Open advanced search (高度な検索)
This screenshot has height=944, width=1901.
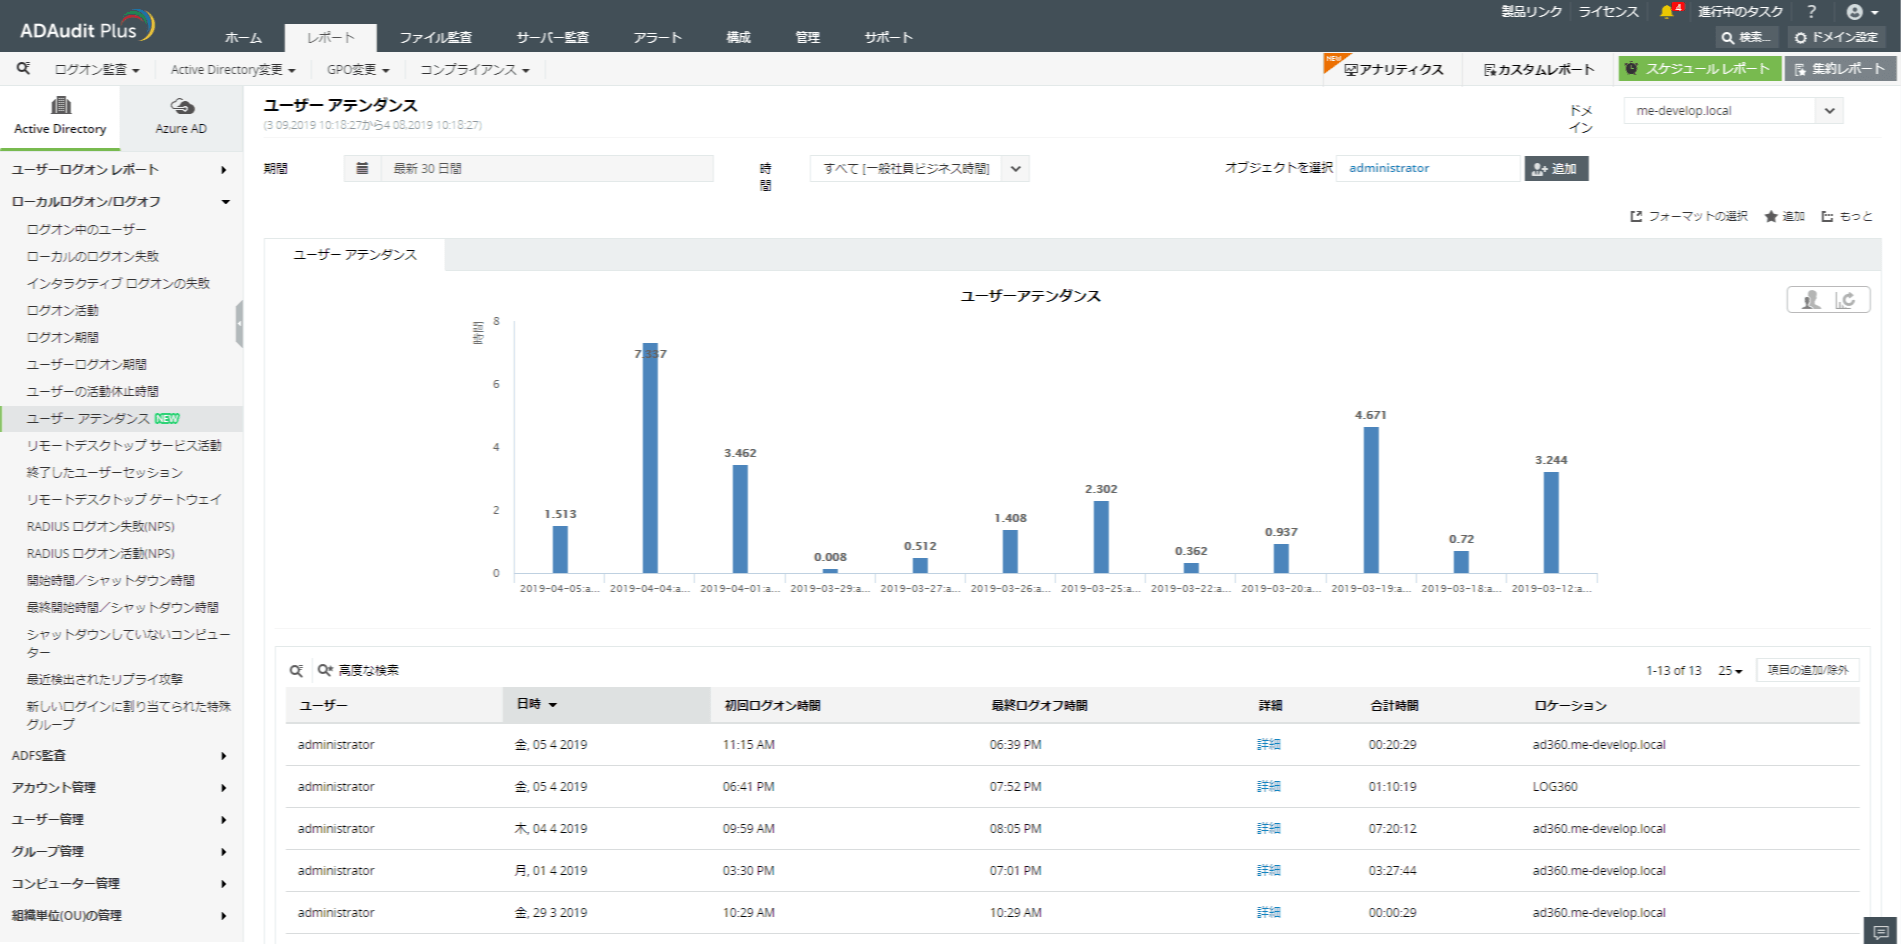point(358,671)
